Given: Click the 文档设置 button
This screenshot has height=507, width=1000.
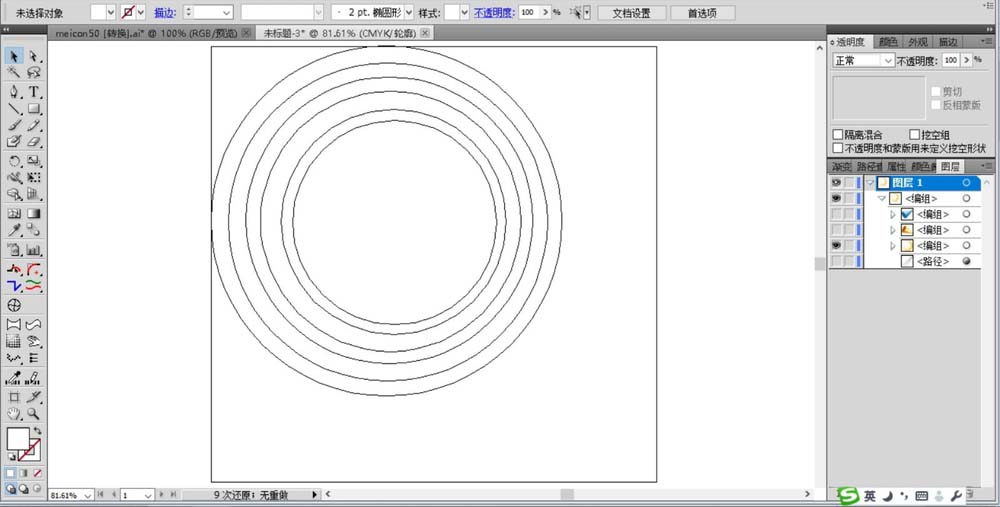Looking at the screenshot, I should point(631,13).
